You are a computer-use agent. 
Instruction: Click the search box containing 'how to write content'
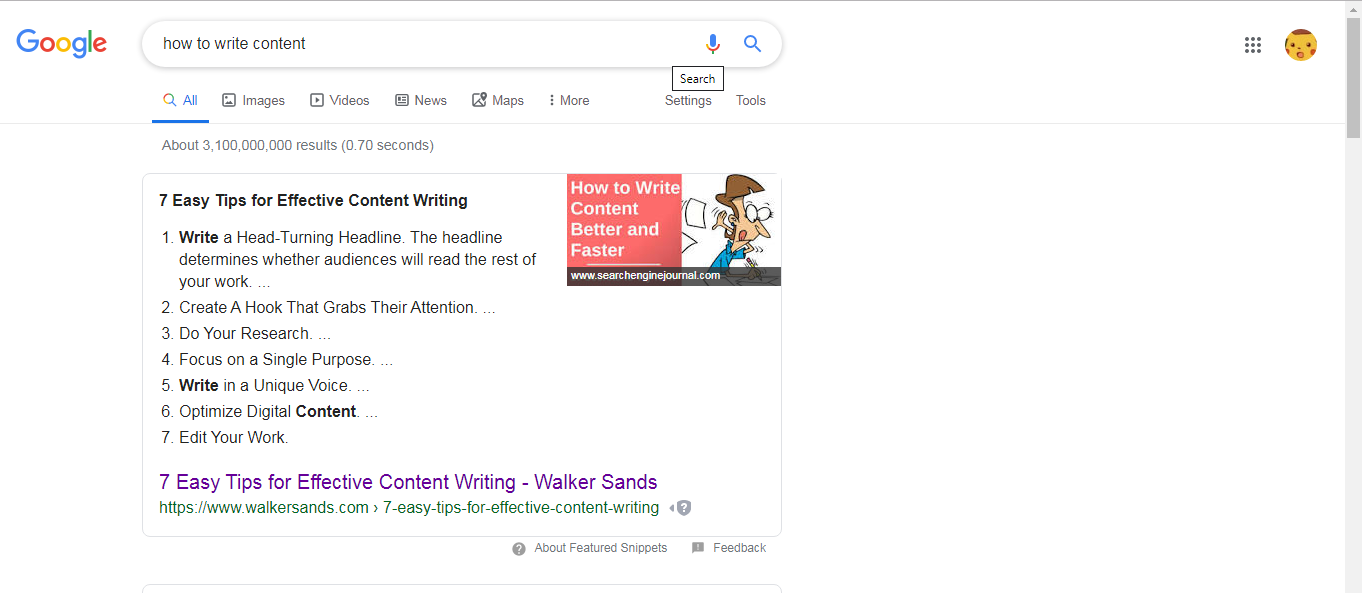click(420, 44)
